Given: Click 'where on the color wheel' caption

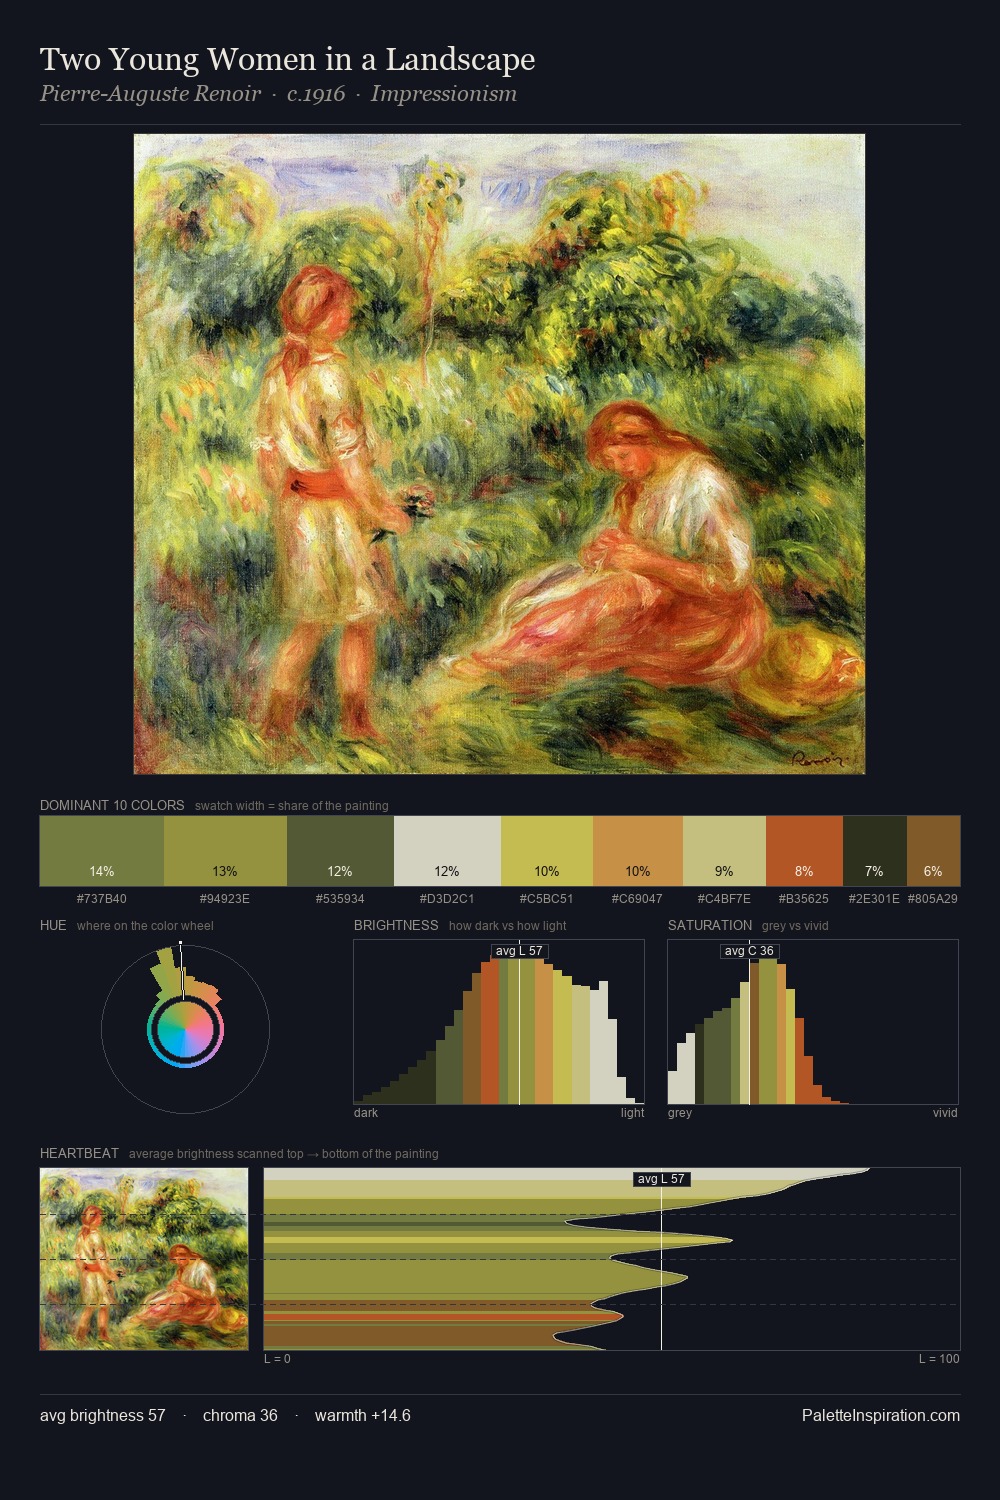Looking at the screenshot, I should (145, 925).
